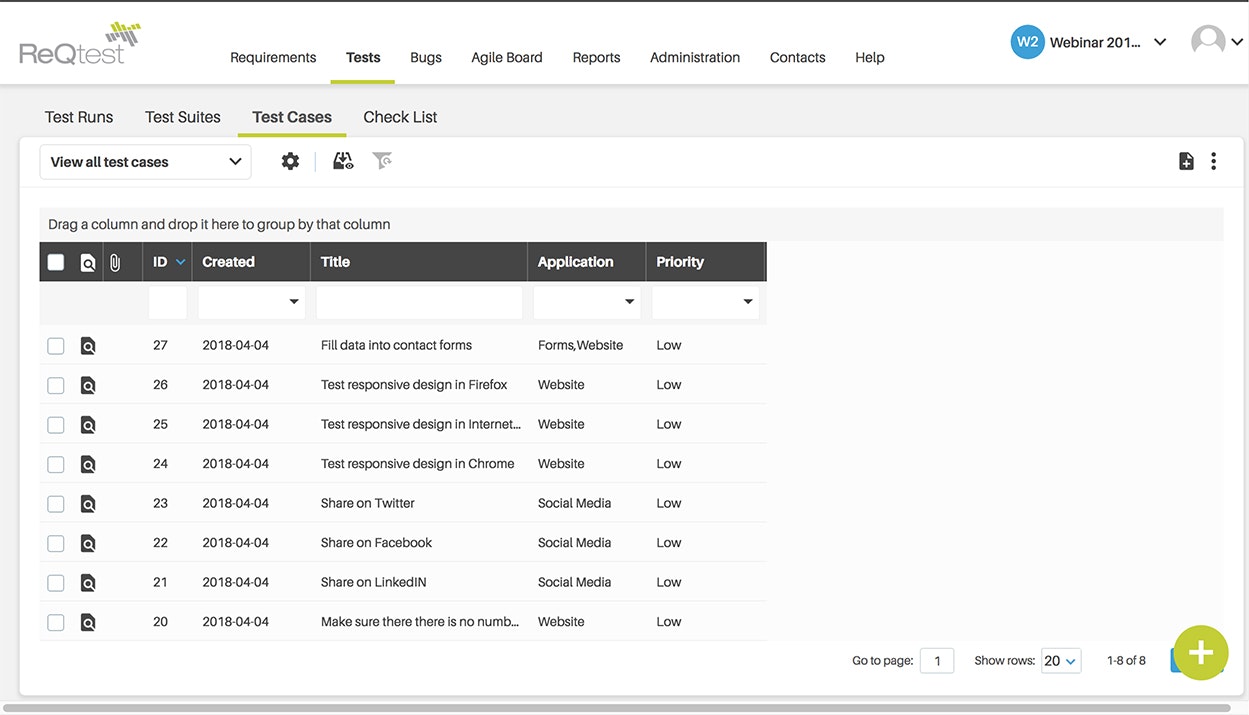Click 'Share on LinkedIN' title
Image resolution: width=1249 pixels, height=715 pixels.
pyautogui.click(x=373, y=582)
